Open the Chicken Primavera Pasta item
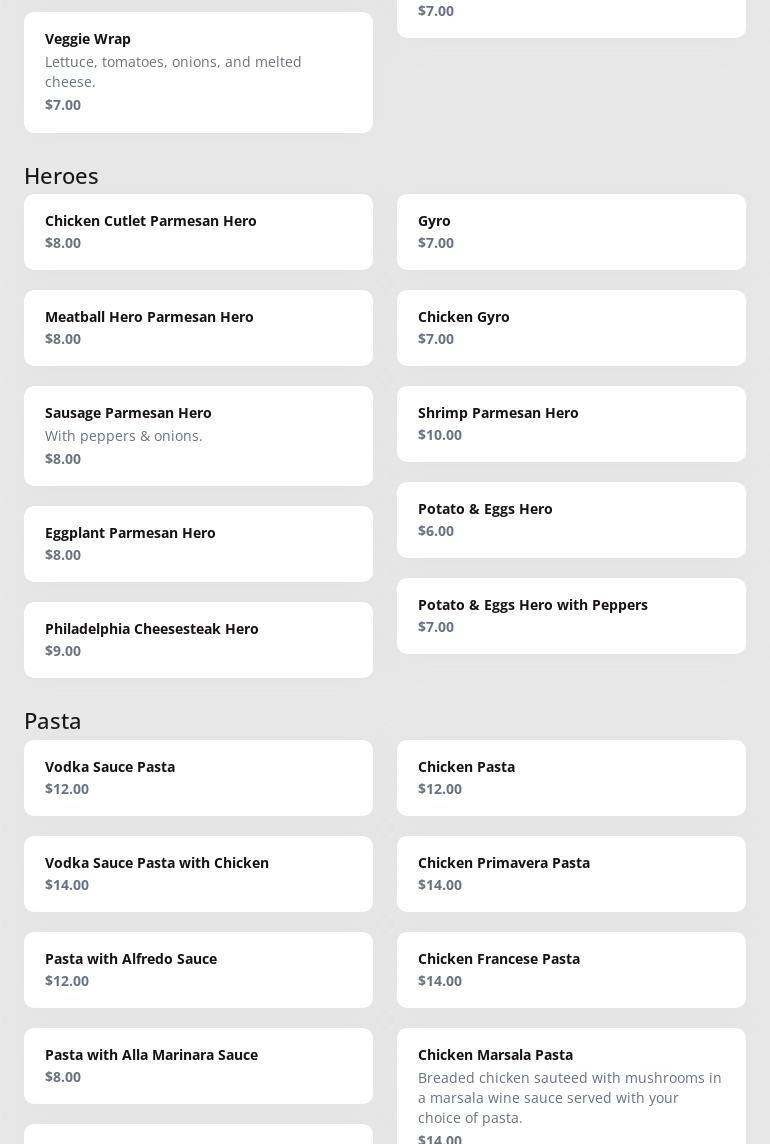The image size is (770, 1144). pyautogui.click(x=571, y=874)
